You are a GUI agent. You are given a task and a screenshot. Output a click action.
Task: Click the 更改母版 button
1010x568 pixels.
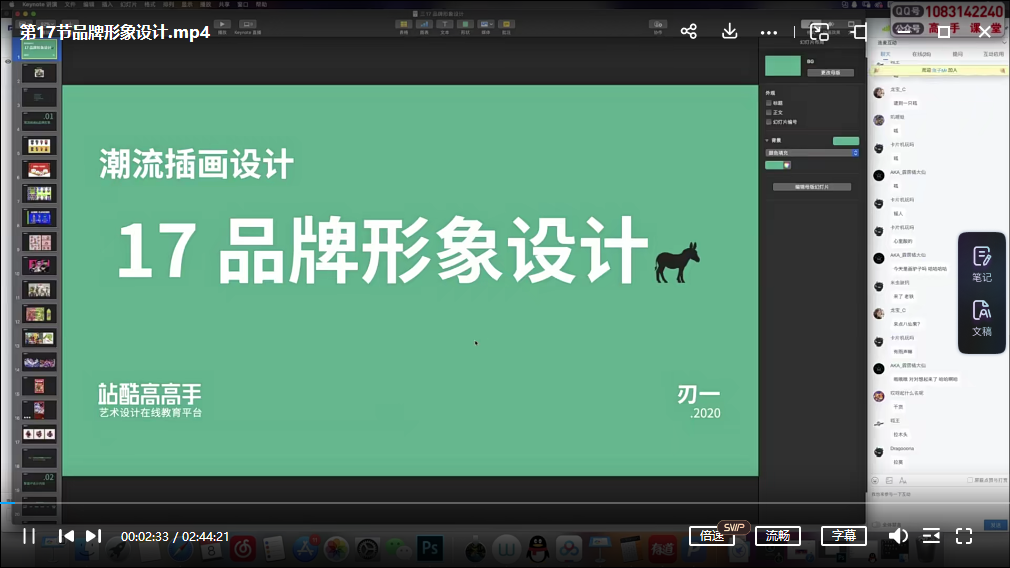point(830,73)
